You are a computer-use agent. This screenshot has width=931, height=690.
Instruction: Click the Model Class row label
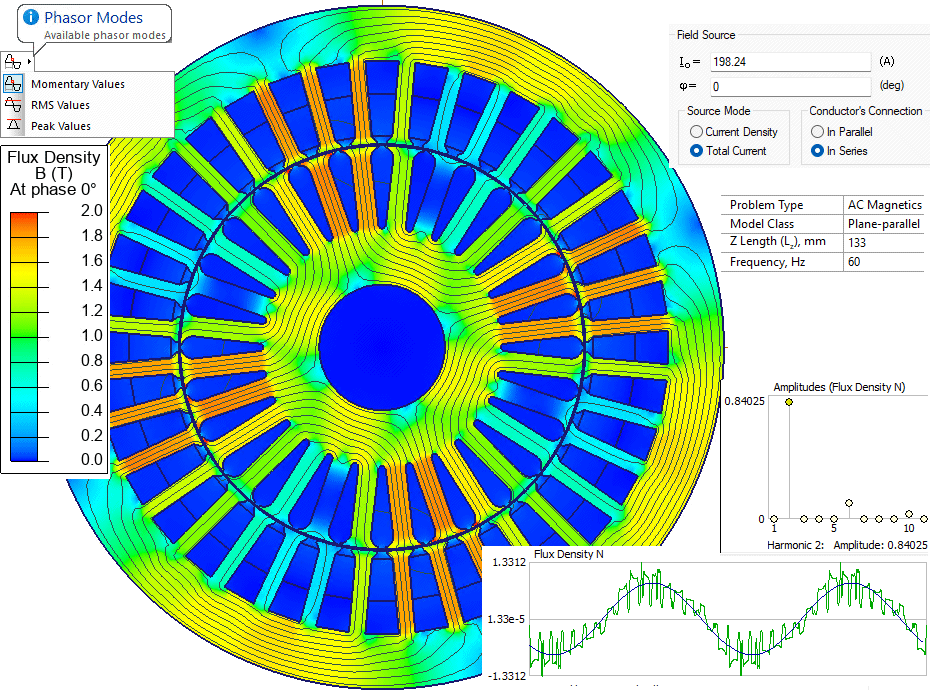pos(762,224)
